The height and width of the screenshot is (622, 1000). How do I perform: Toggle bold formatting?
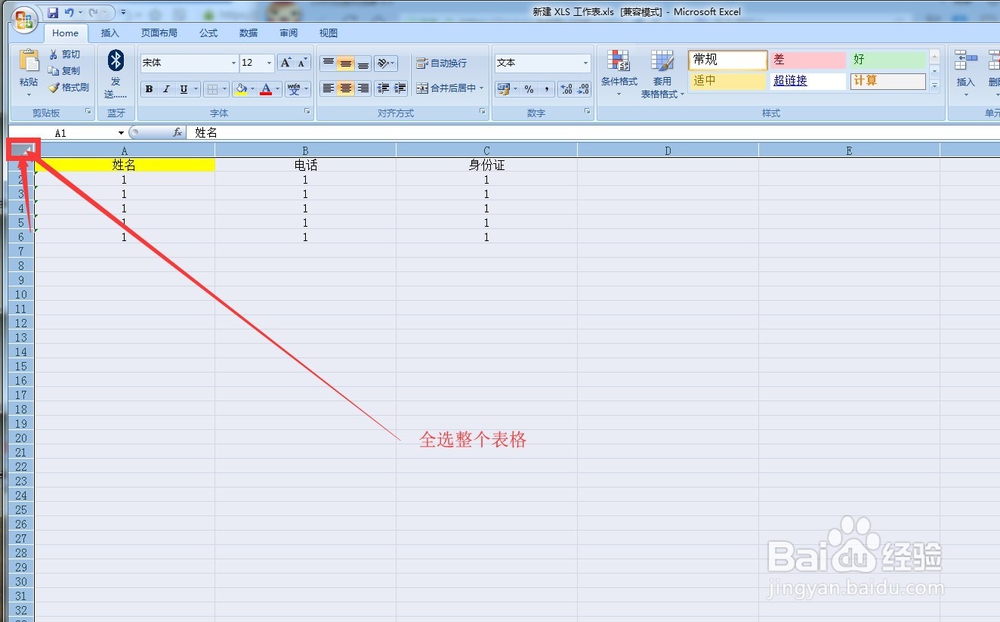click(149, 89)
